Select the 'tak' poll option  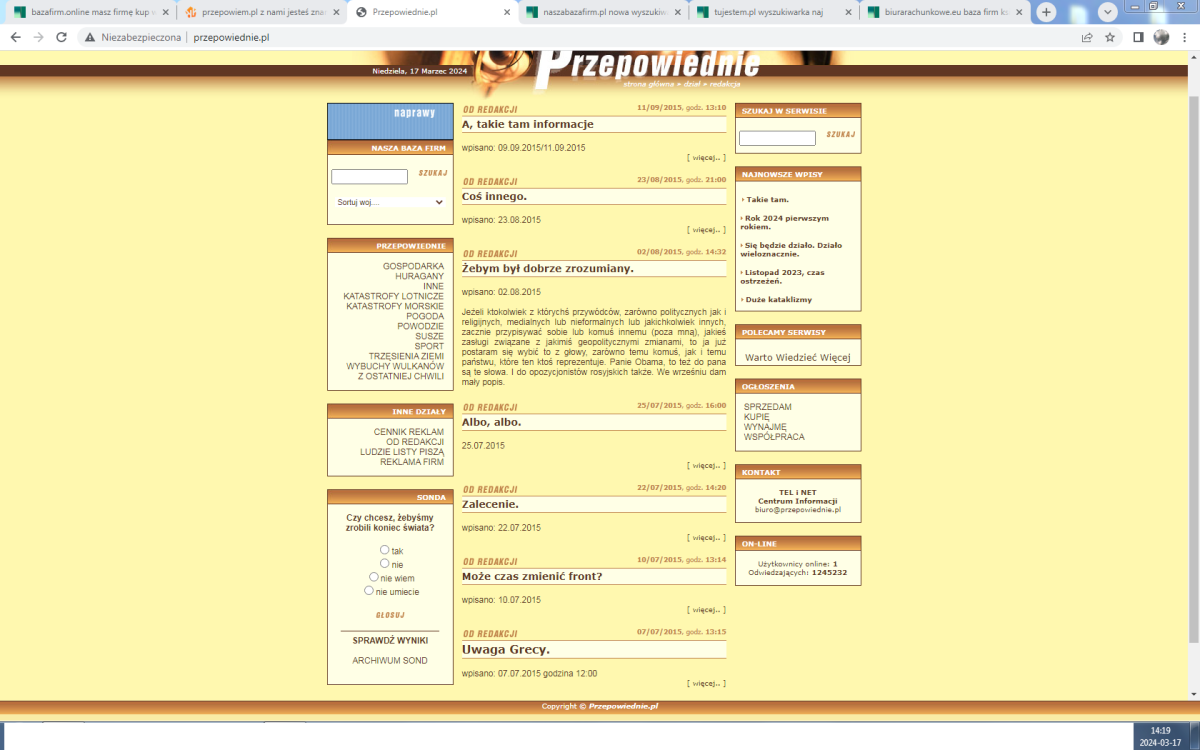click(x=385, y=550)
